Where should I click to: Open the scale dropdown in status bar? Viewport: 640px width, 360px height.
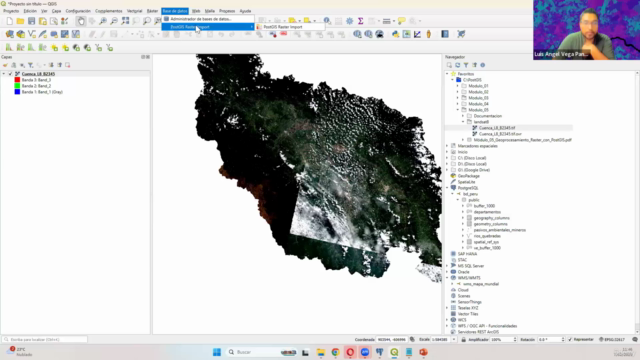tap(453, 340)
